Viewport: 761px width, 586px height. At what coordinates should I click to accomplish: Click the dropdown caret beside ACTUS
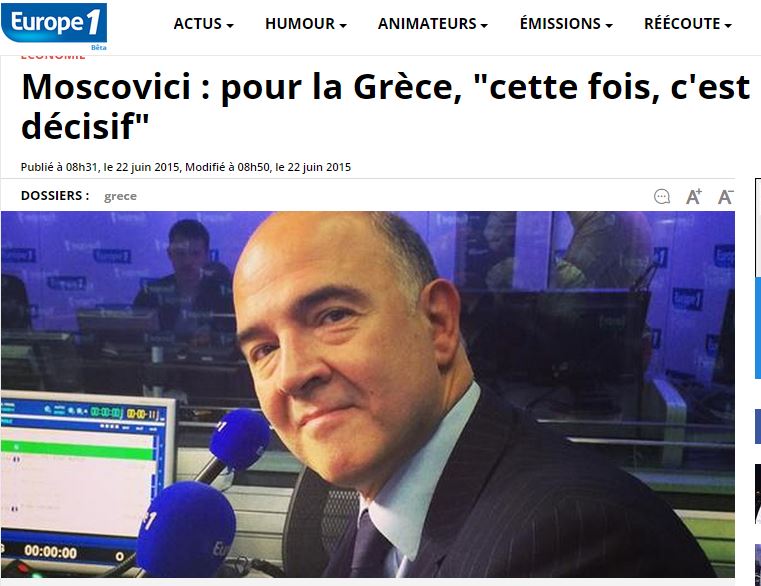[230, 25]
